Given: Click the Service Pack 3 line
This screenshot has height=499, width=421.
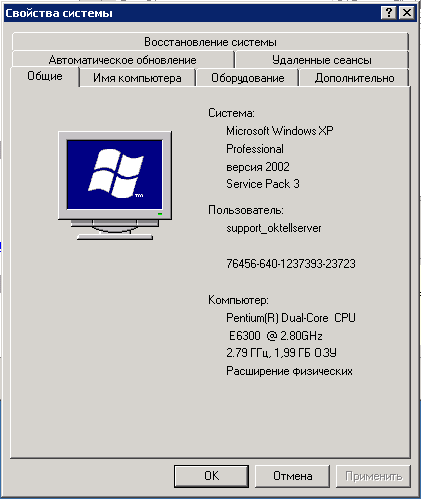Looking at the screenshot, I should coord(263,184).
